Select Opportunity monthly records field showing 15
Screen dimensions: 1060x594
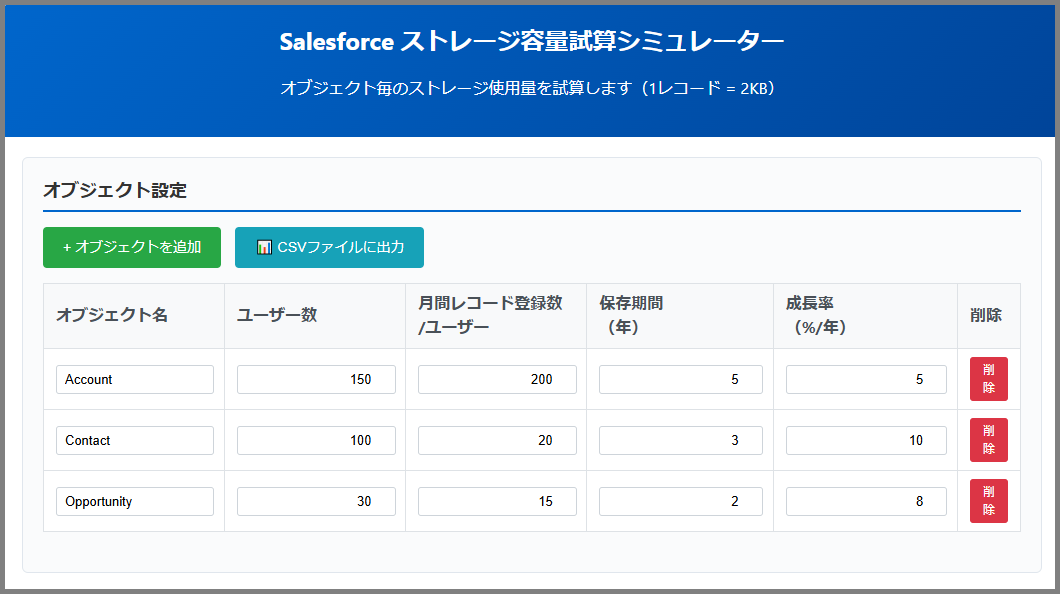(x=497, y=501)
